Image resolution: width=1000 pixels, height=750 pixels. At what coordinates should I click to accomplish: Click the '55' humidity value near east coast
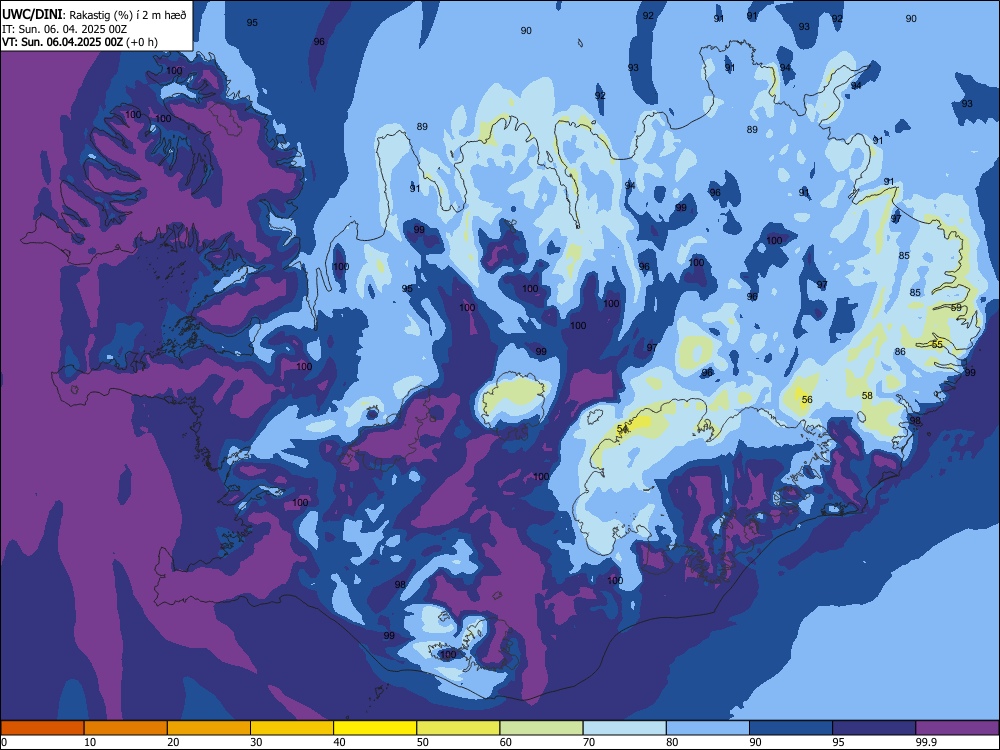pos(937,344)
